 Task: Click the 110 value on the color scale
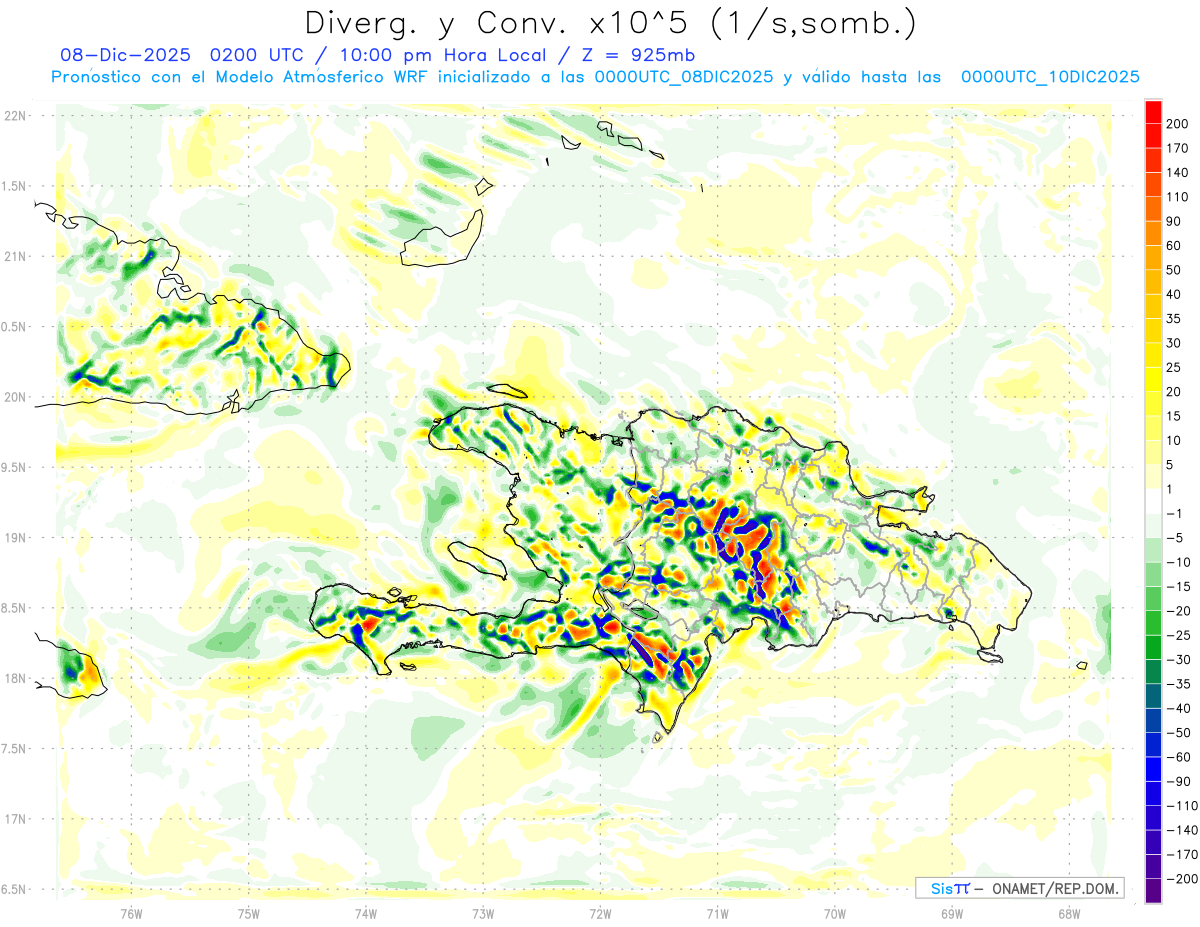[x=1176, y=197]
